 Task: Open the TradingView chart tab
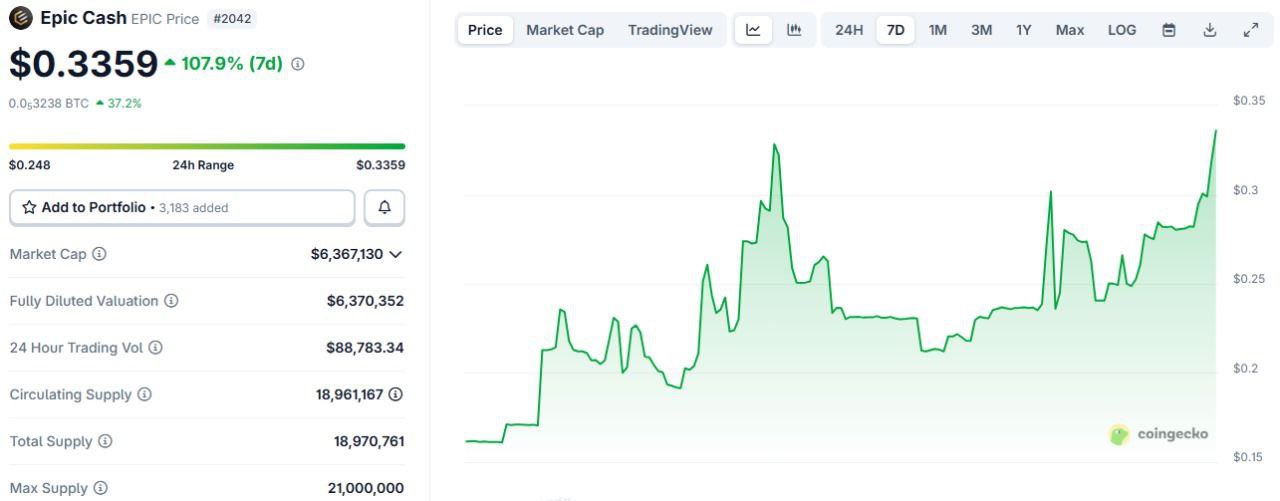click(670, 30)
